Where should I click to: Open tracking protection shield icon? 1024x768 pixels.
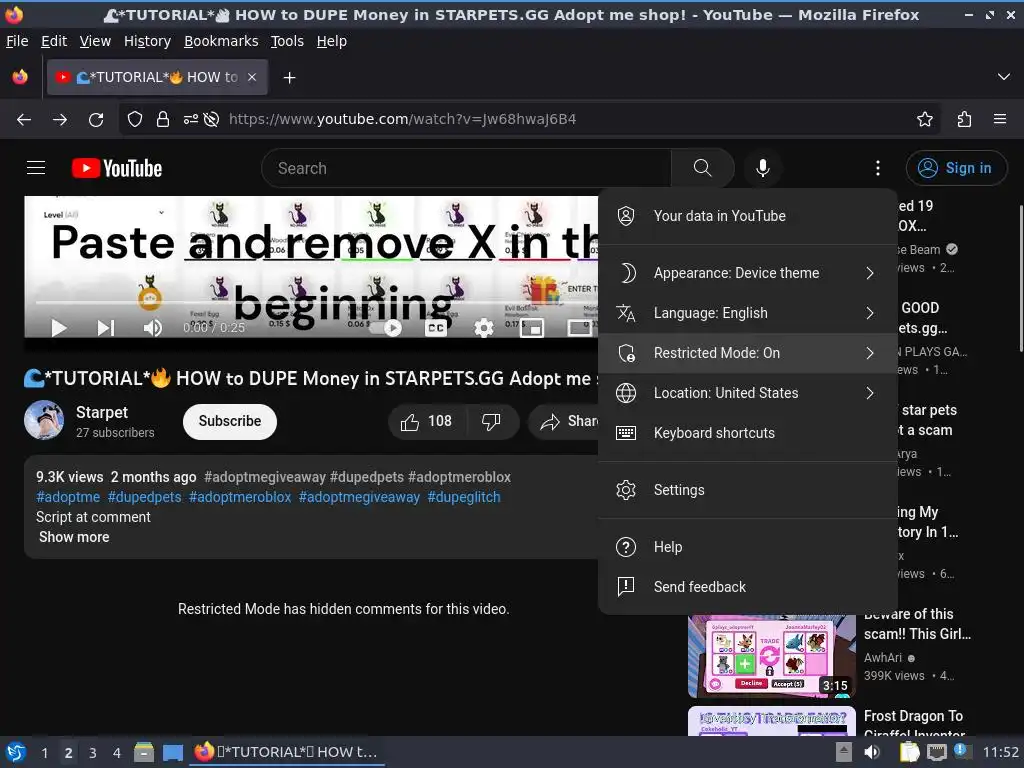tap(135, 119)
